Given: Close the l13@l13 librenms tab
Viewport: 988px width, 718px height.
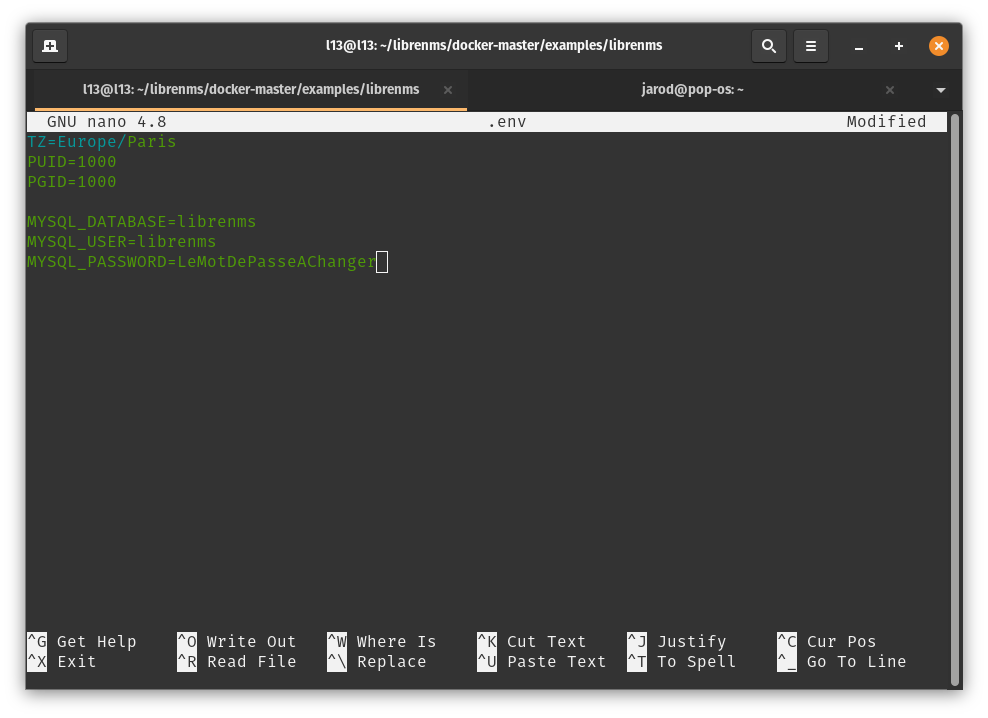Looking at the screenshot, I should 447,90.
